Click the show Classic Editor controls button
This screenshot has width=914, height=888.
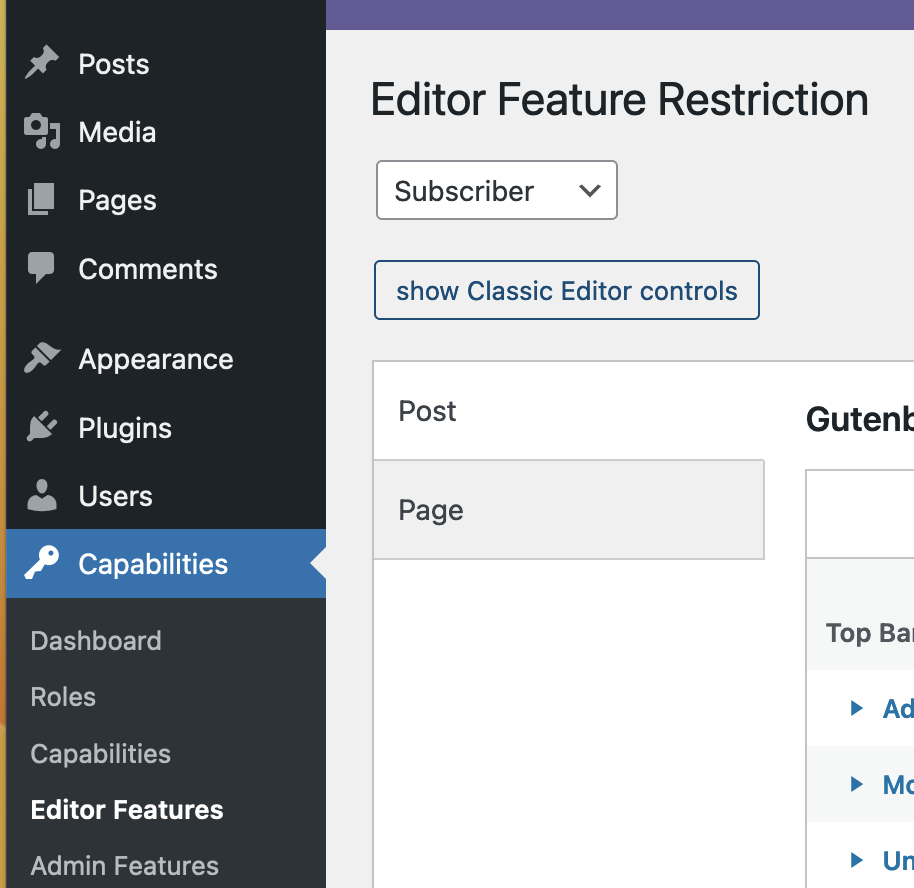click(566, 290)
